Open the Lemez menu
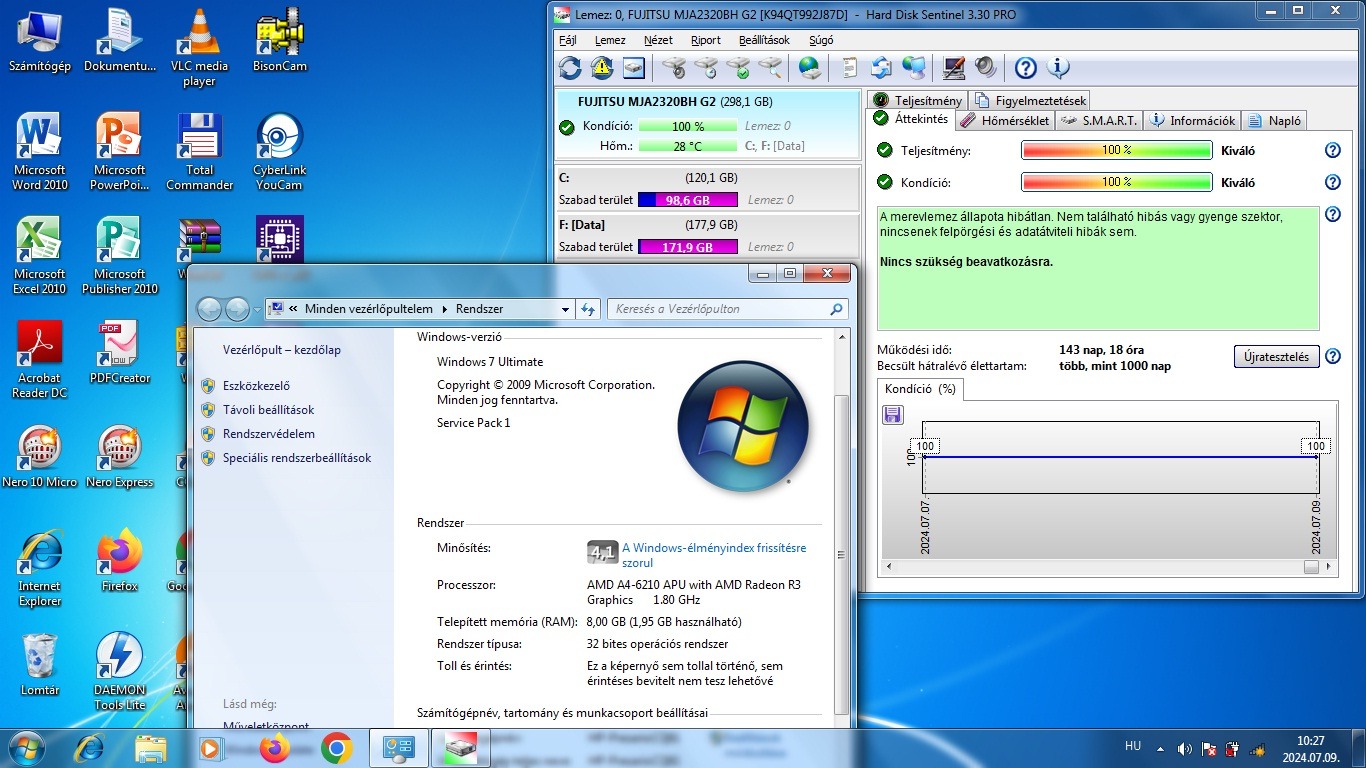Screen dimensions: 1366x768 (610, 40)
